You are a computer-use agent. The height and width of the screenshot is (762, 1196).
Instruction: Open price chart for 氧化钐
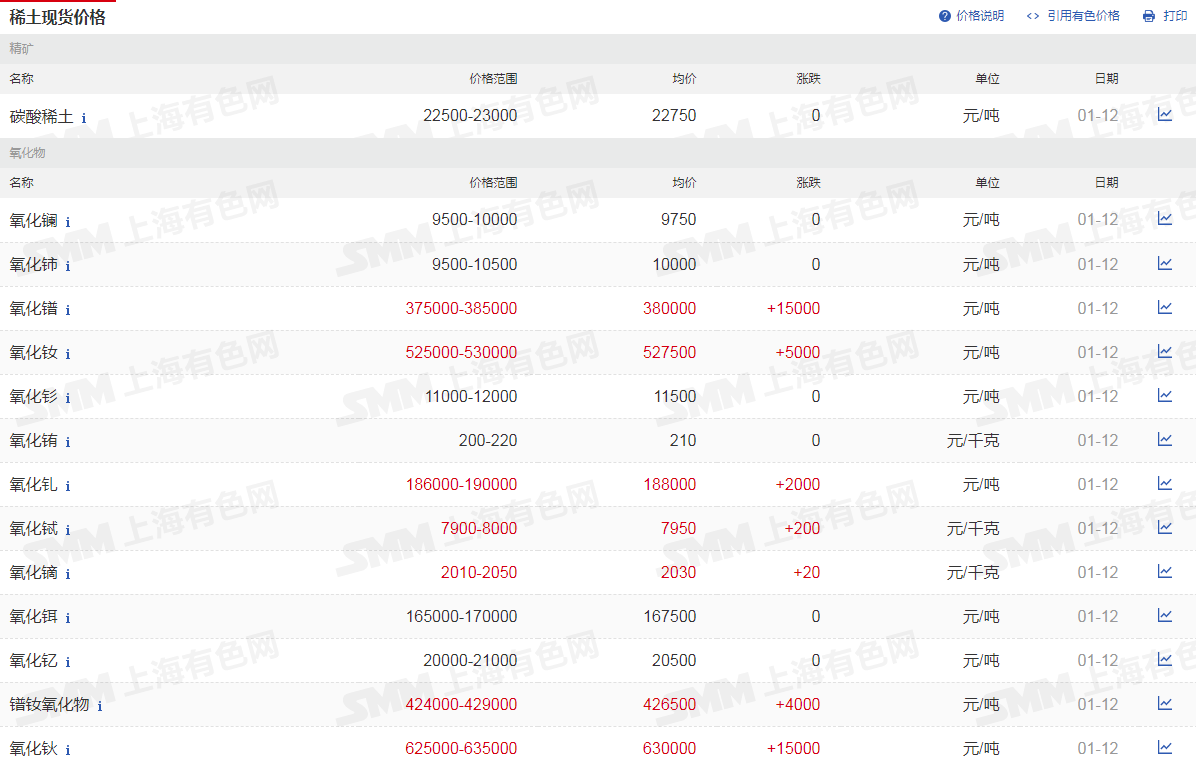click(x=1164, y=395)
